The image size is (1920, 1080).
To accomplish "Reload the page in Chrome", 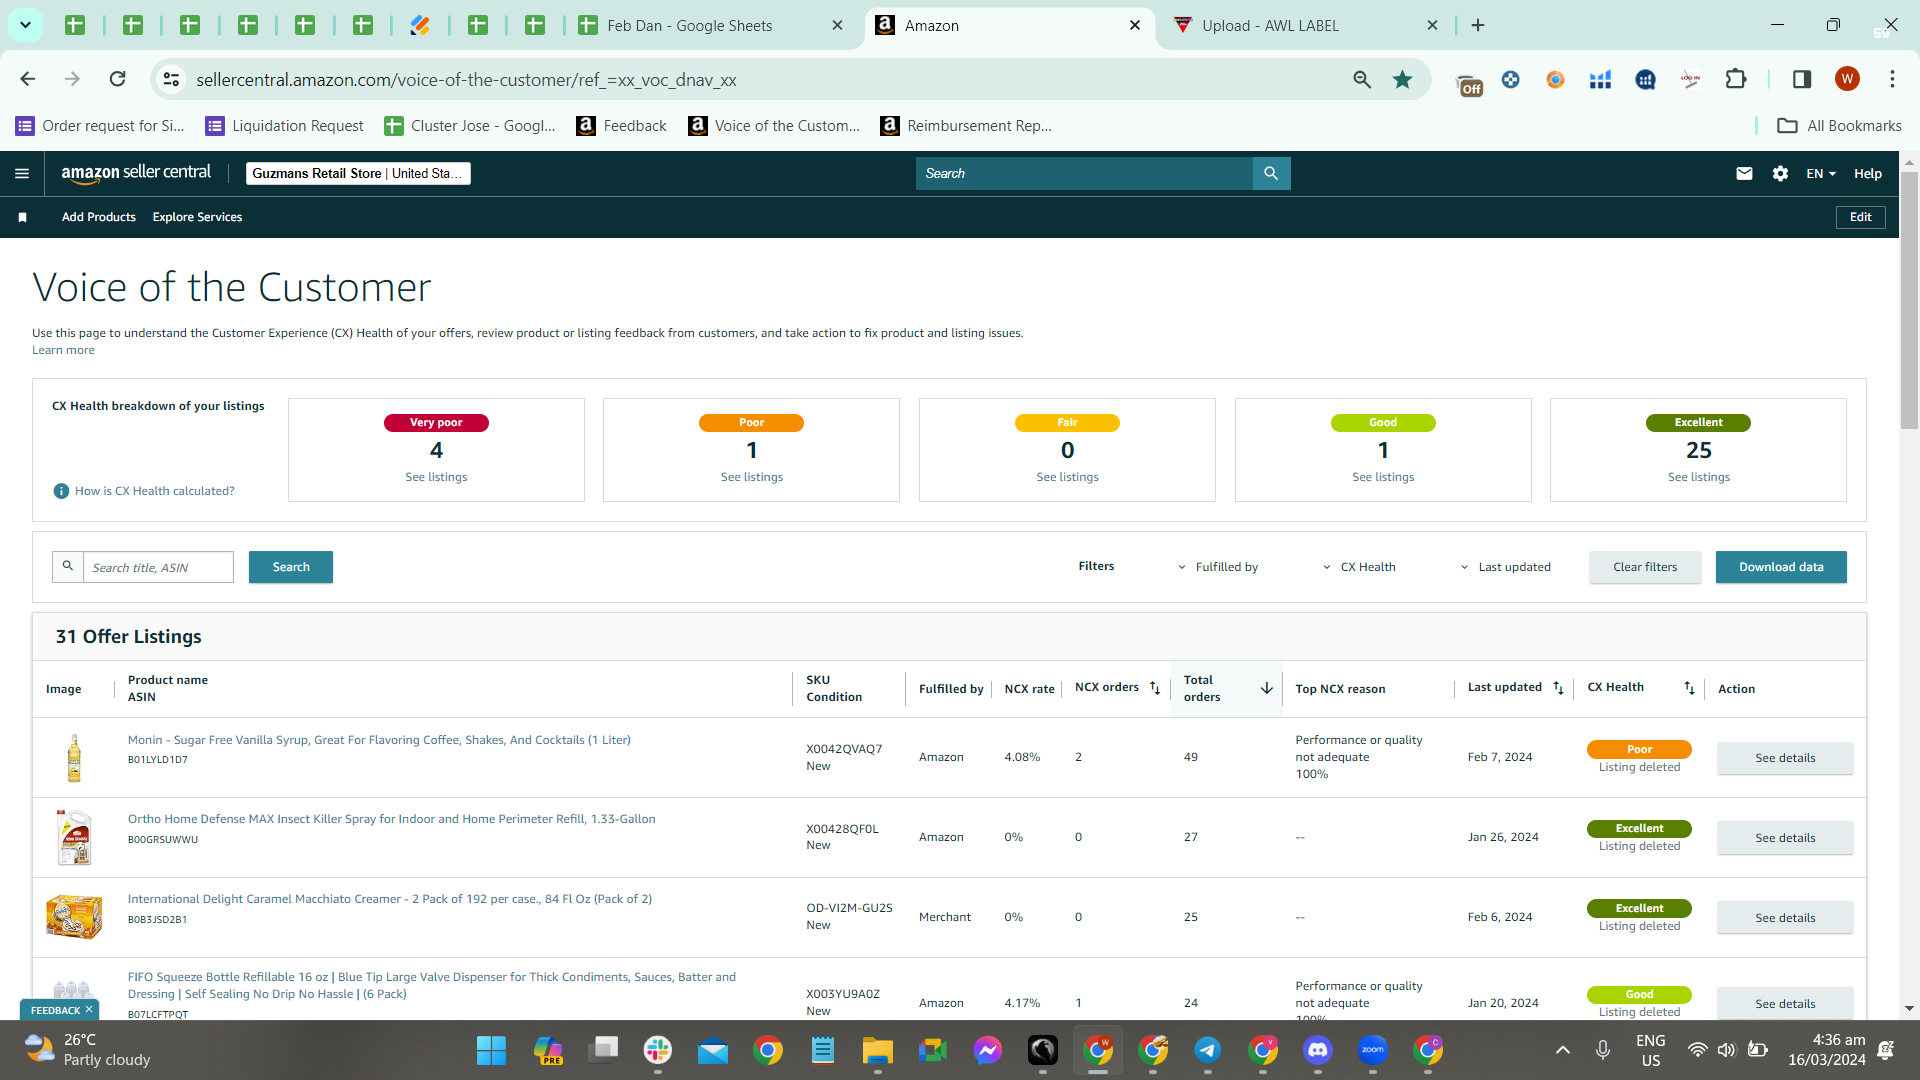I will pyautogui.click(x=117, y=79).
